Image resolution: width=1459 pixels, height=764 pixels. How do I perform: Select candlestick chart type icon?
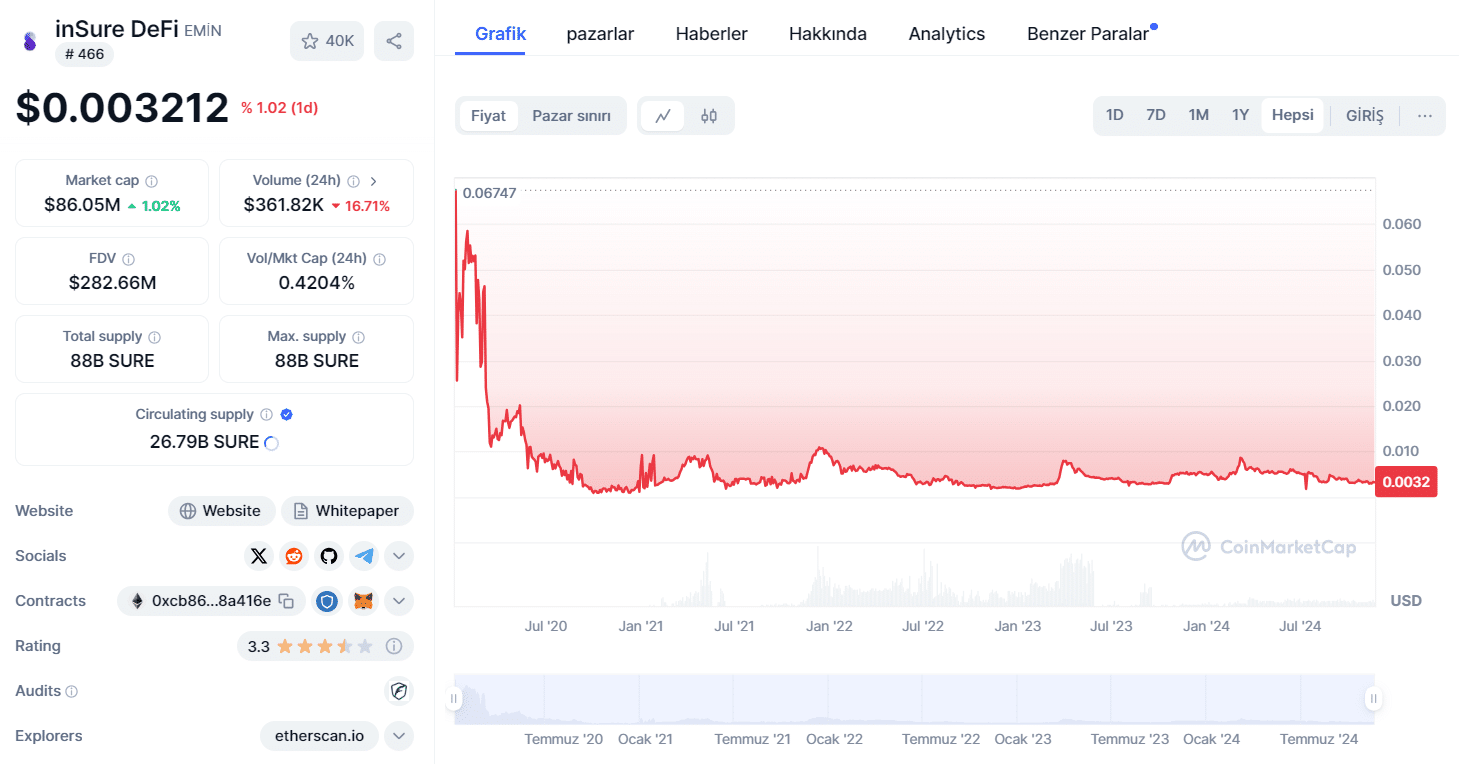click(x=709, y=116)
